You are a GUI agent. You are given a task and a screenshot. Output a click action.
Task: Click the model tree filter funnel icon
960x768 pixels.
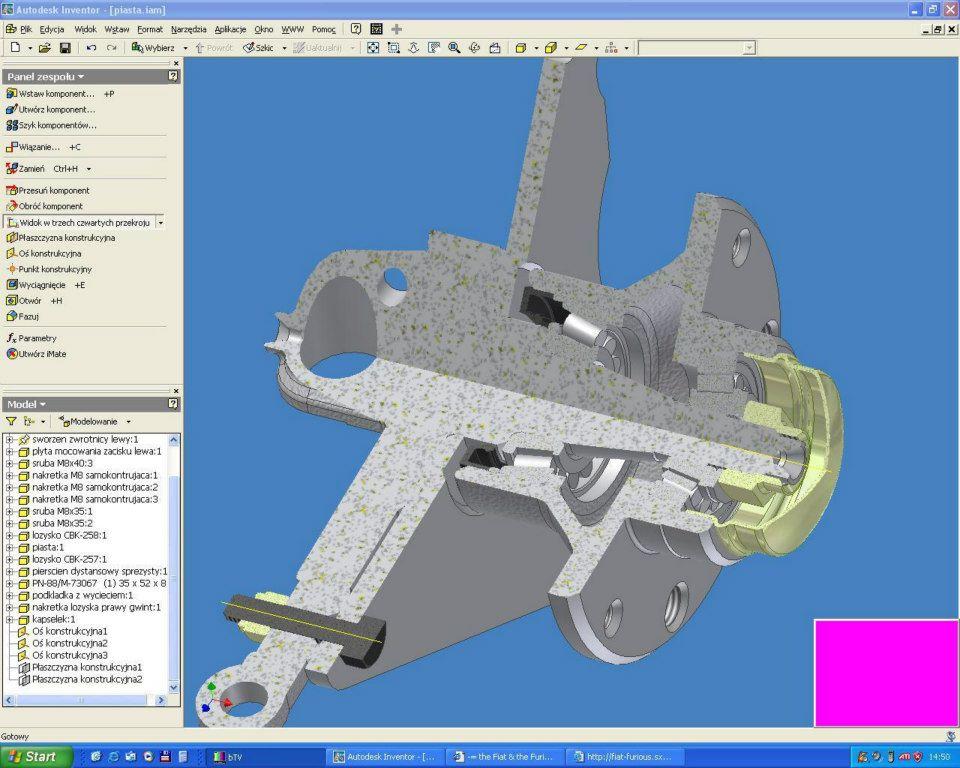click(11, 422)
